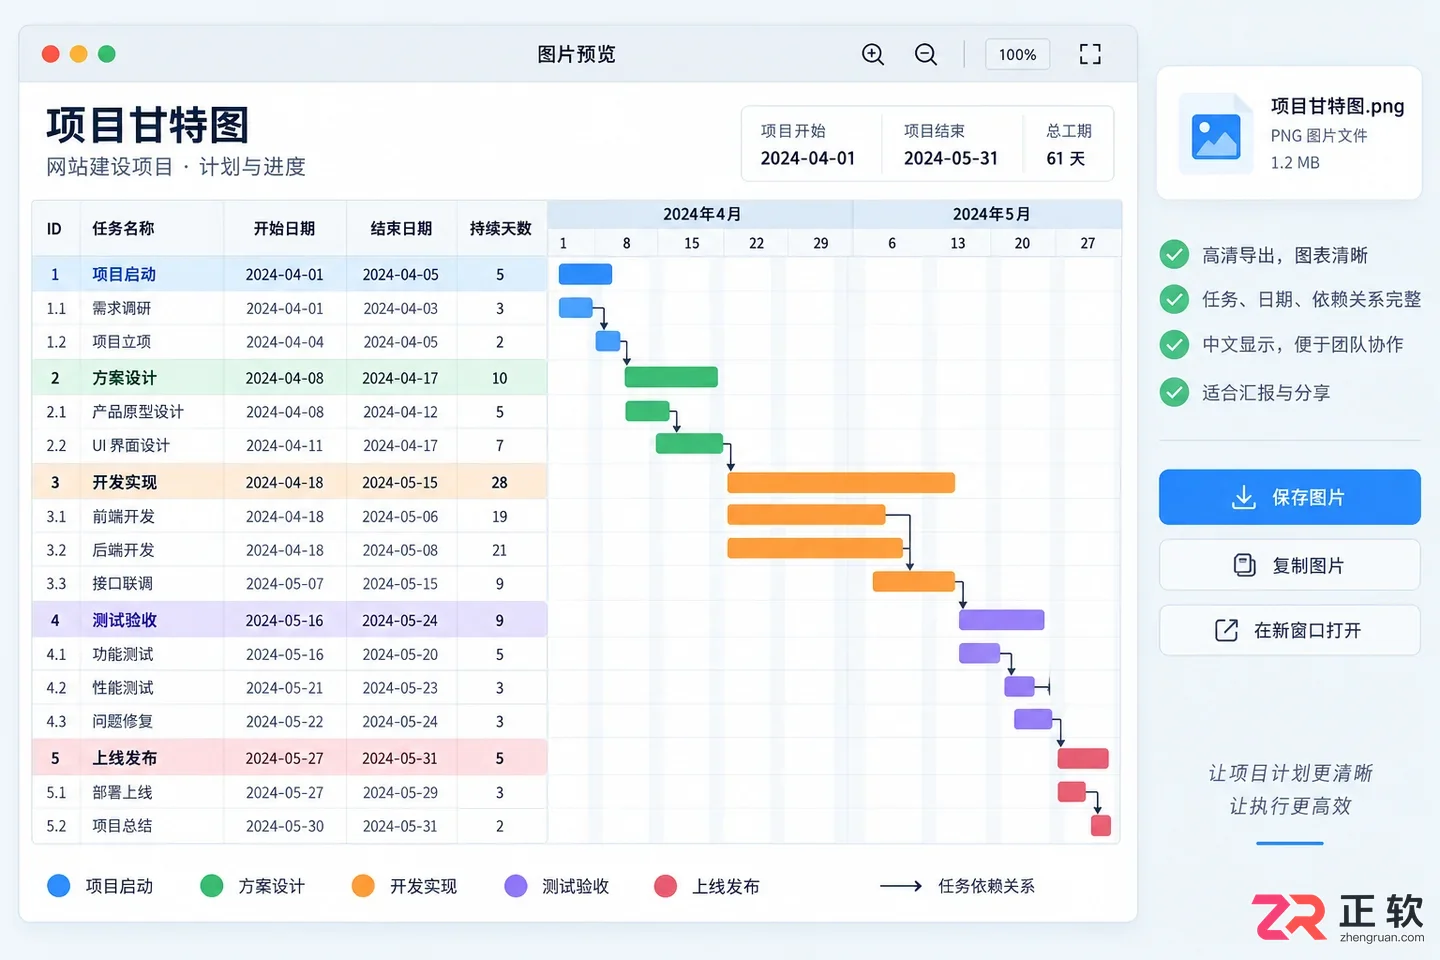Click the 开发实现 orange Gantt bar
This screenshot has width=1440, height=960.
coord(841,483)
